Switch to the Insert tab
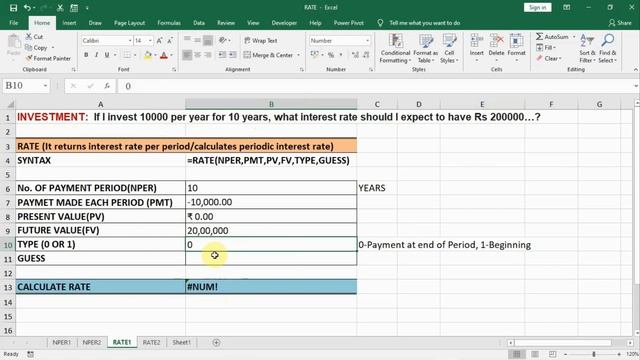This screenshot has width=640, height=360. [x=69, y=23]
